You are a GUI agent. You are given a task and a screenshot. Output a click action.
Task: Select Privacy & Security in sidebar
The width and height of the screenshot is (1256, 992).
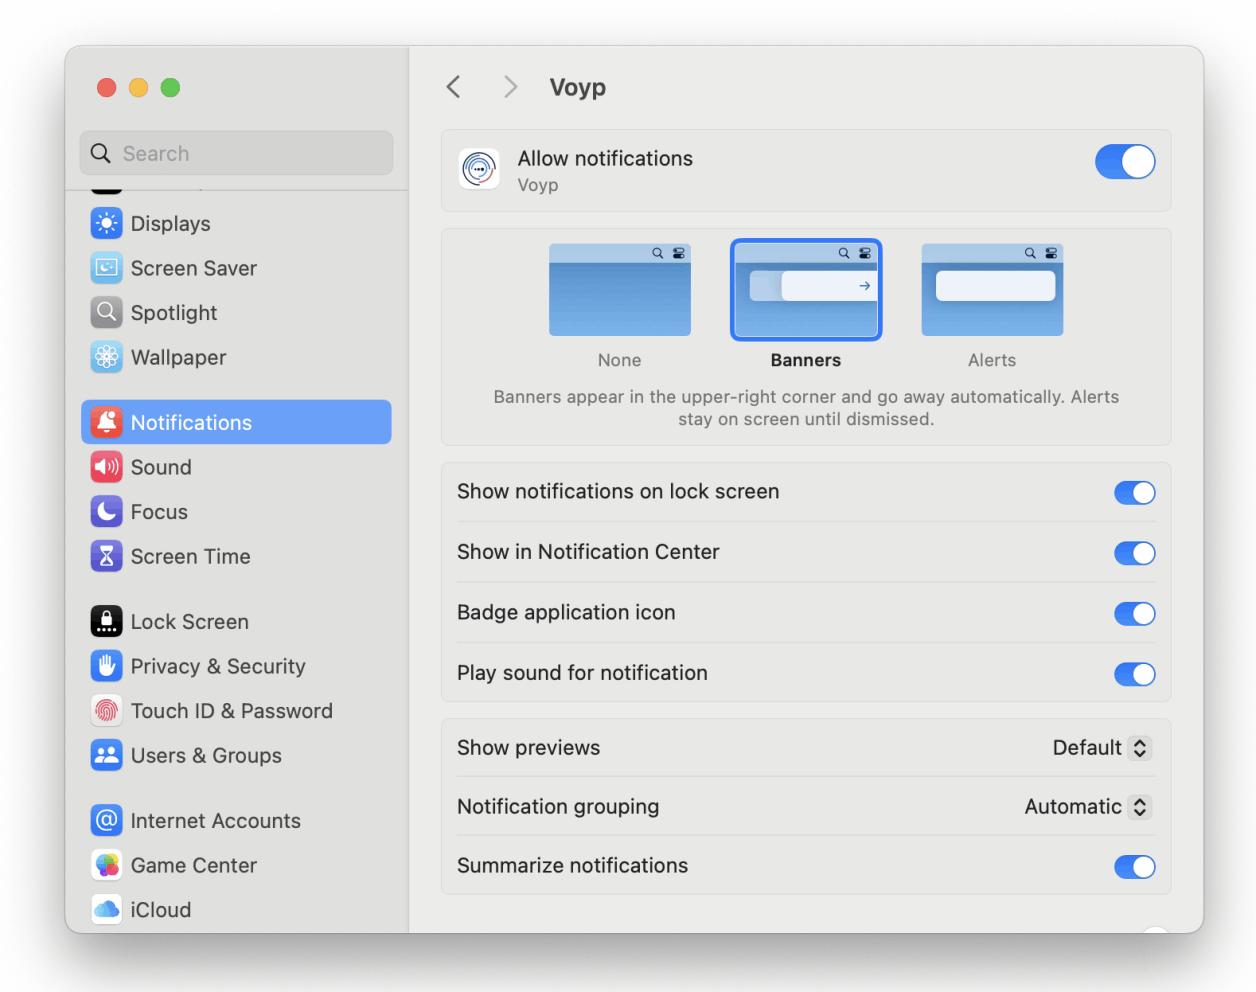click(218, 666)
